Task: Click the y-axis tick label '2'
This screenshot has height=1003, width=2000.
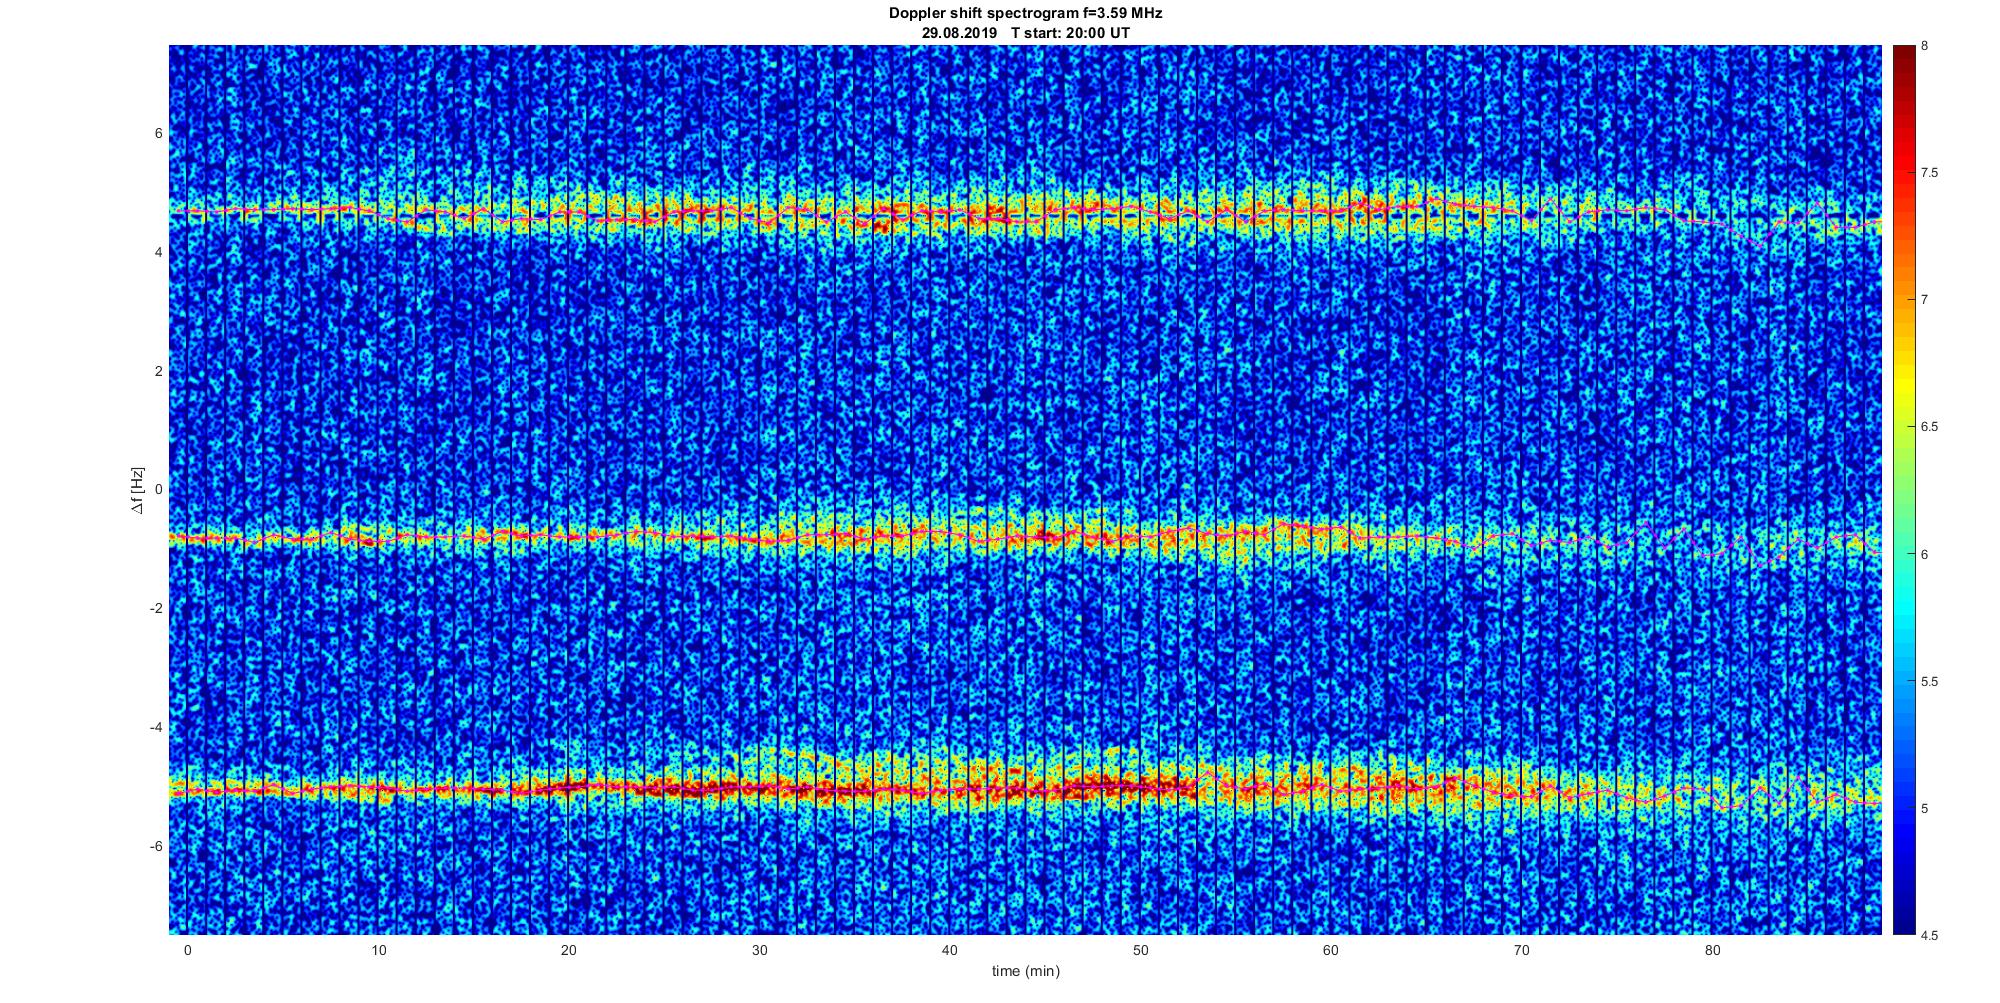Action: coord(159,371)
